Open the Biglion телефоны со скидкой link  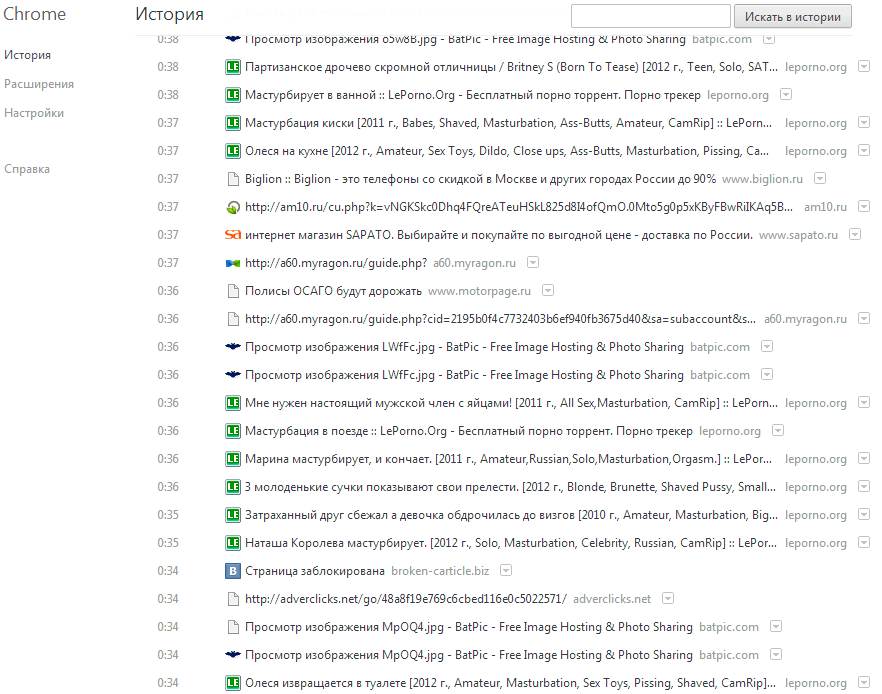[x=480, y=179]
